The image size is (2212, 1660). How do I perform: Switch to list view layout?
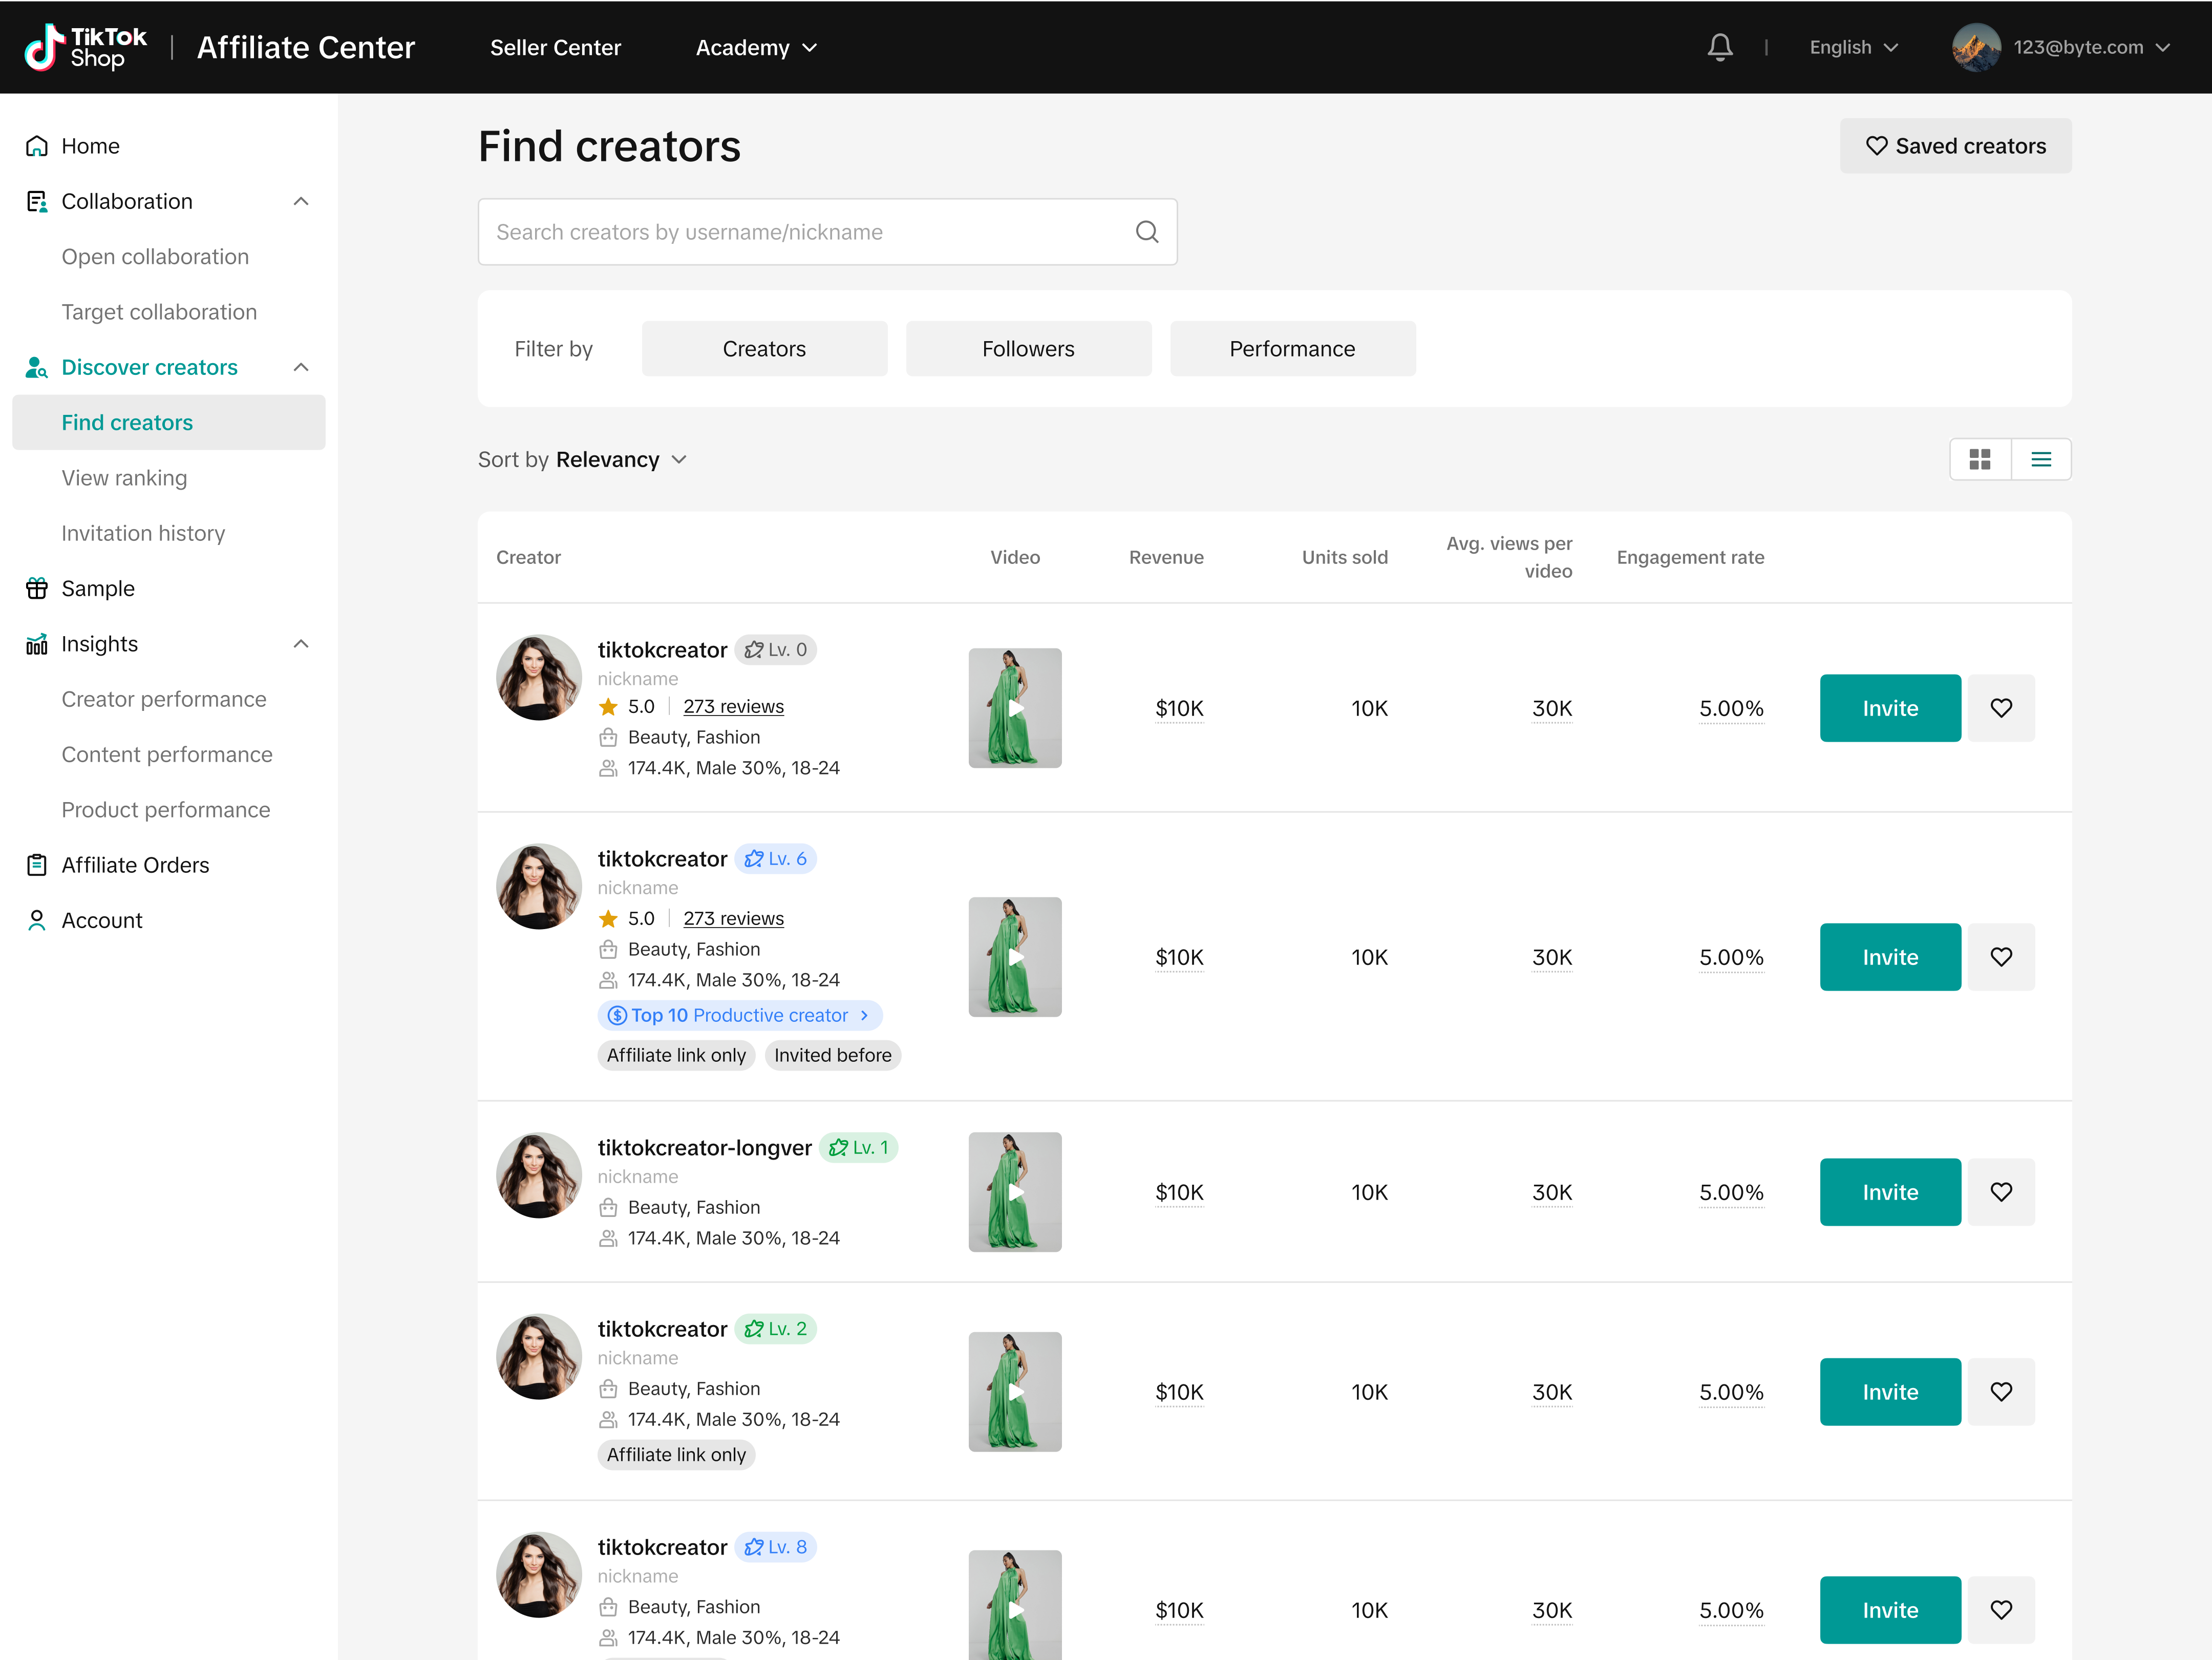coord(2040,459)
